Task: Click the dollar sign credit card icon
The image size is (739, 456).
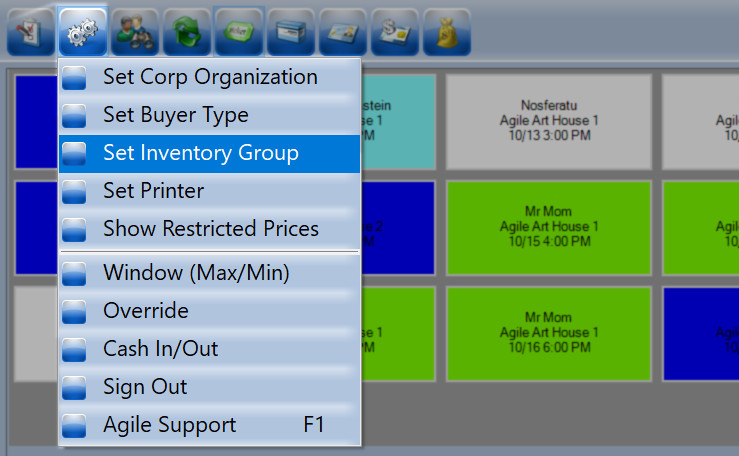Action: (395, 32)
